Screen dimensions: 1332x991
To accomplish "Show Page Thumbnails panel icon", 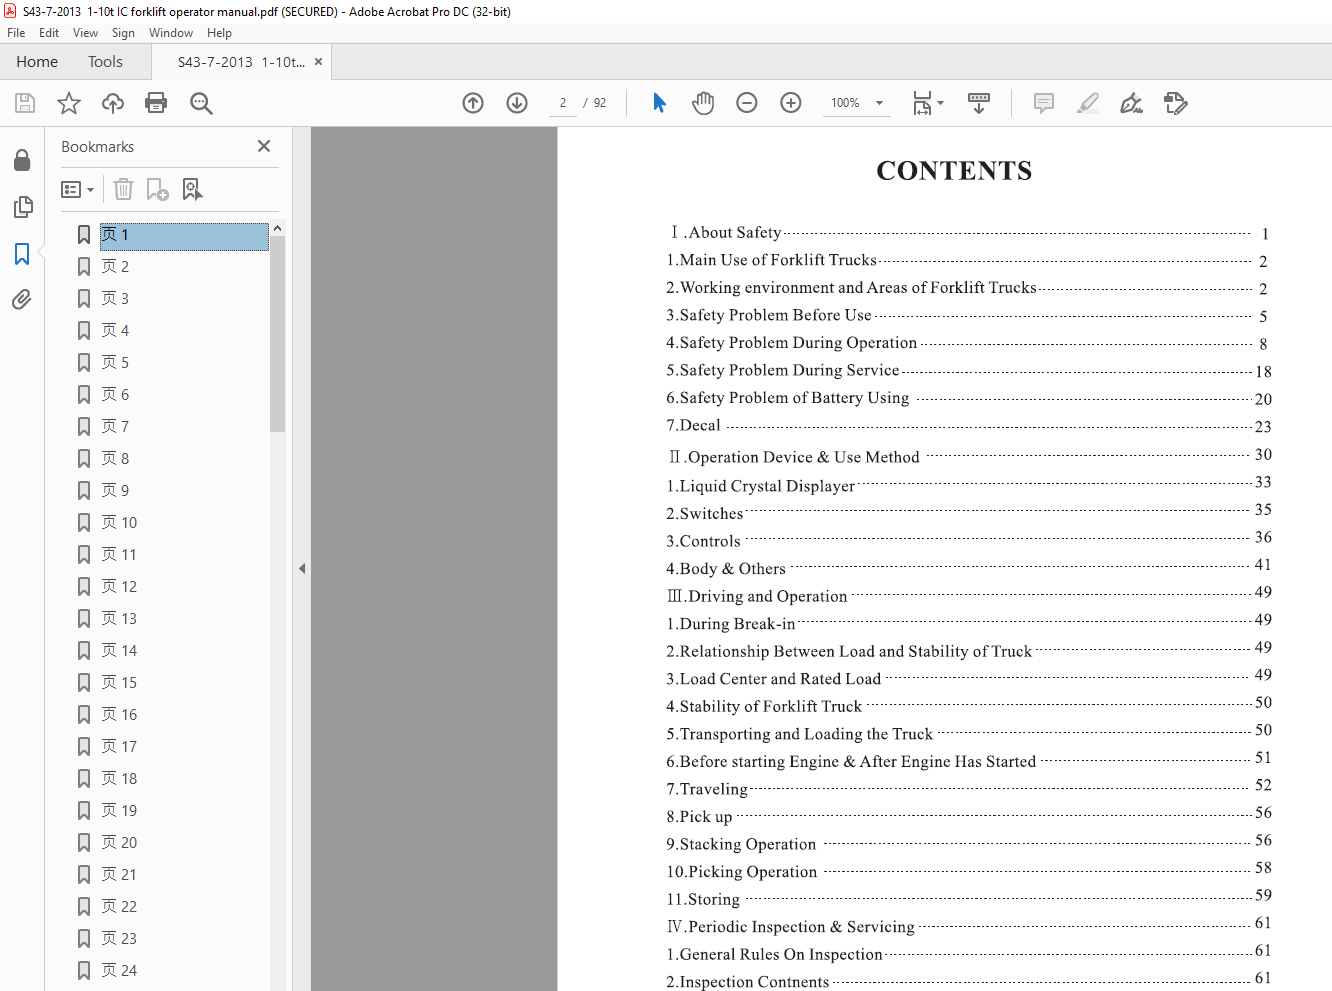I will pos(22,207).
